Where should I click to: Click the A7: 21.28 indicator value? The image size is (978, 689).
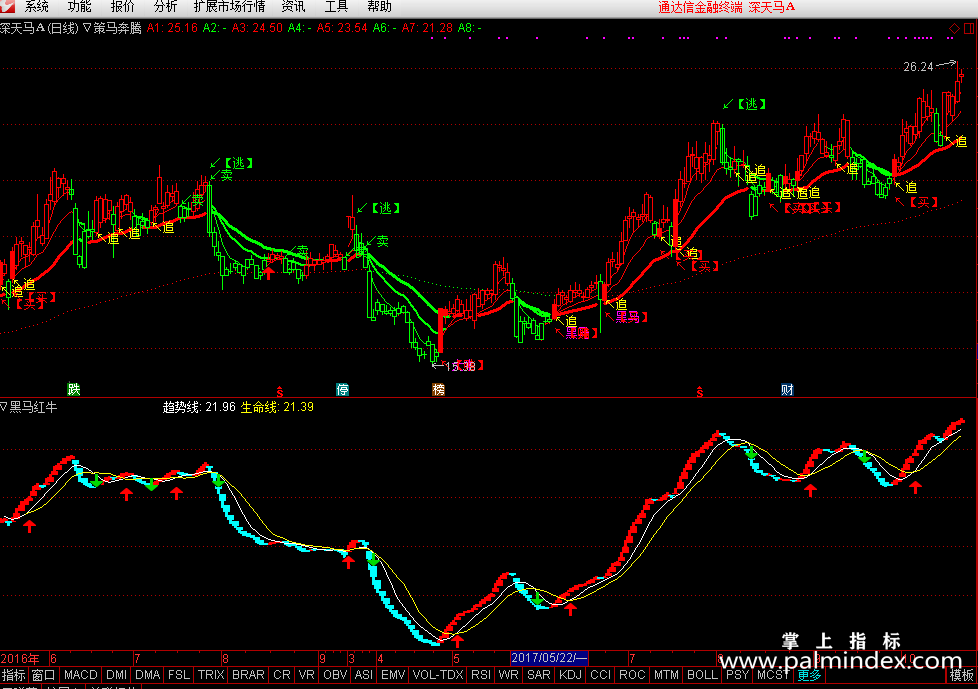click(427, 28)
